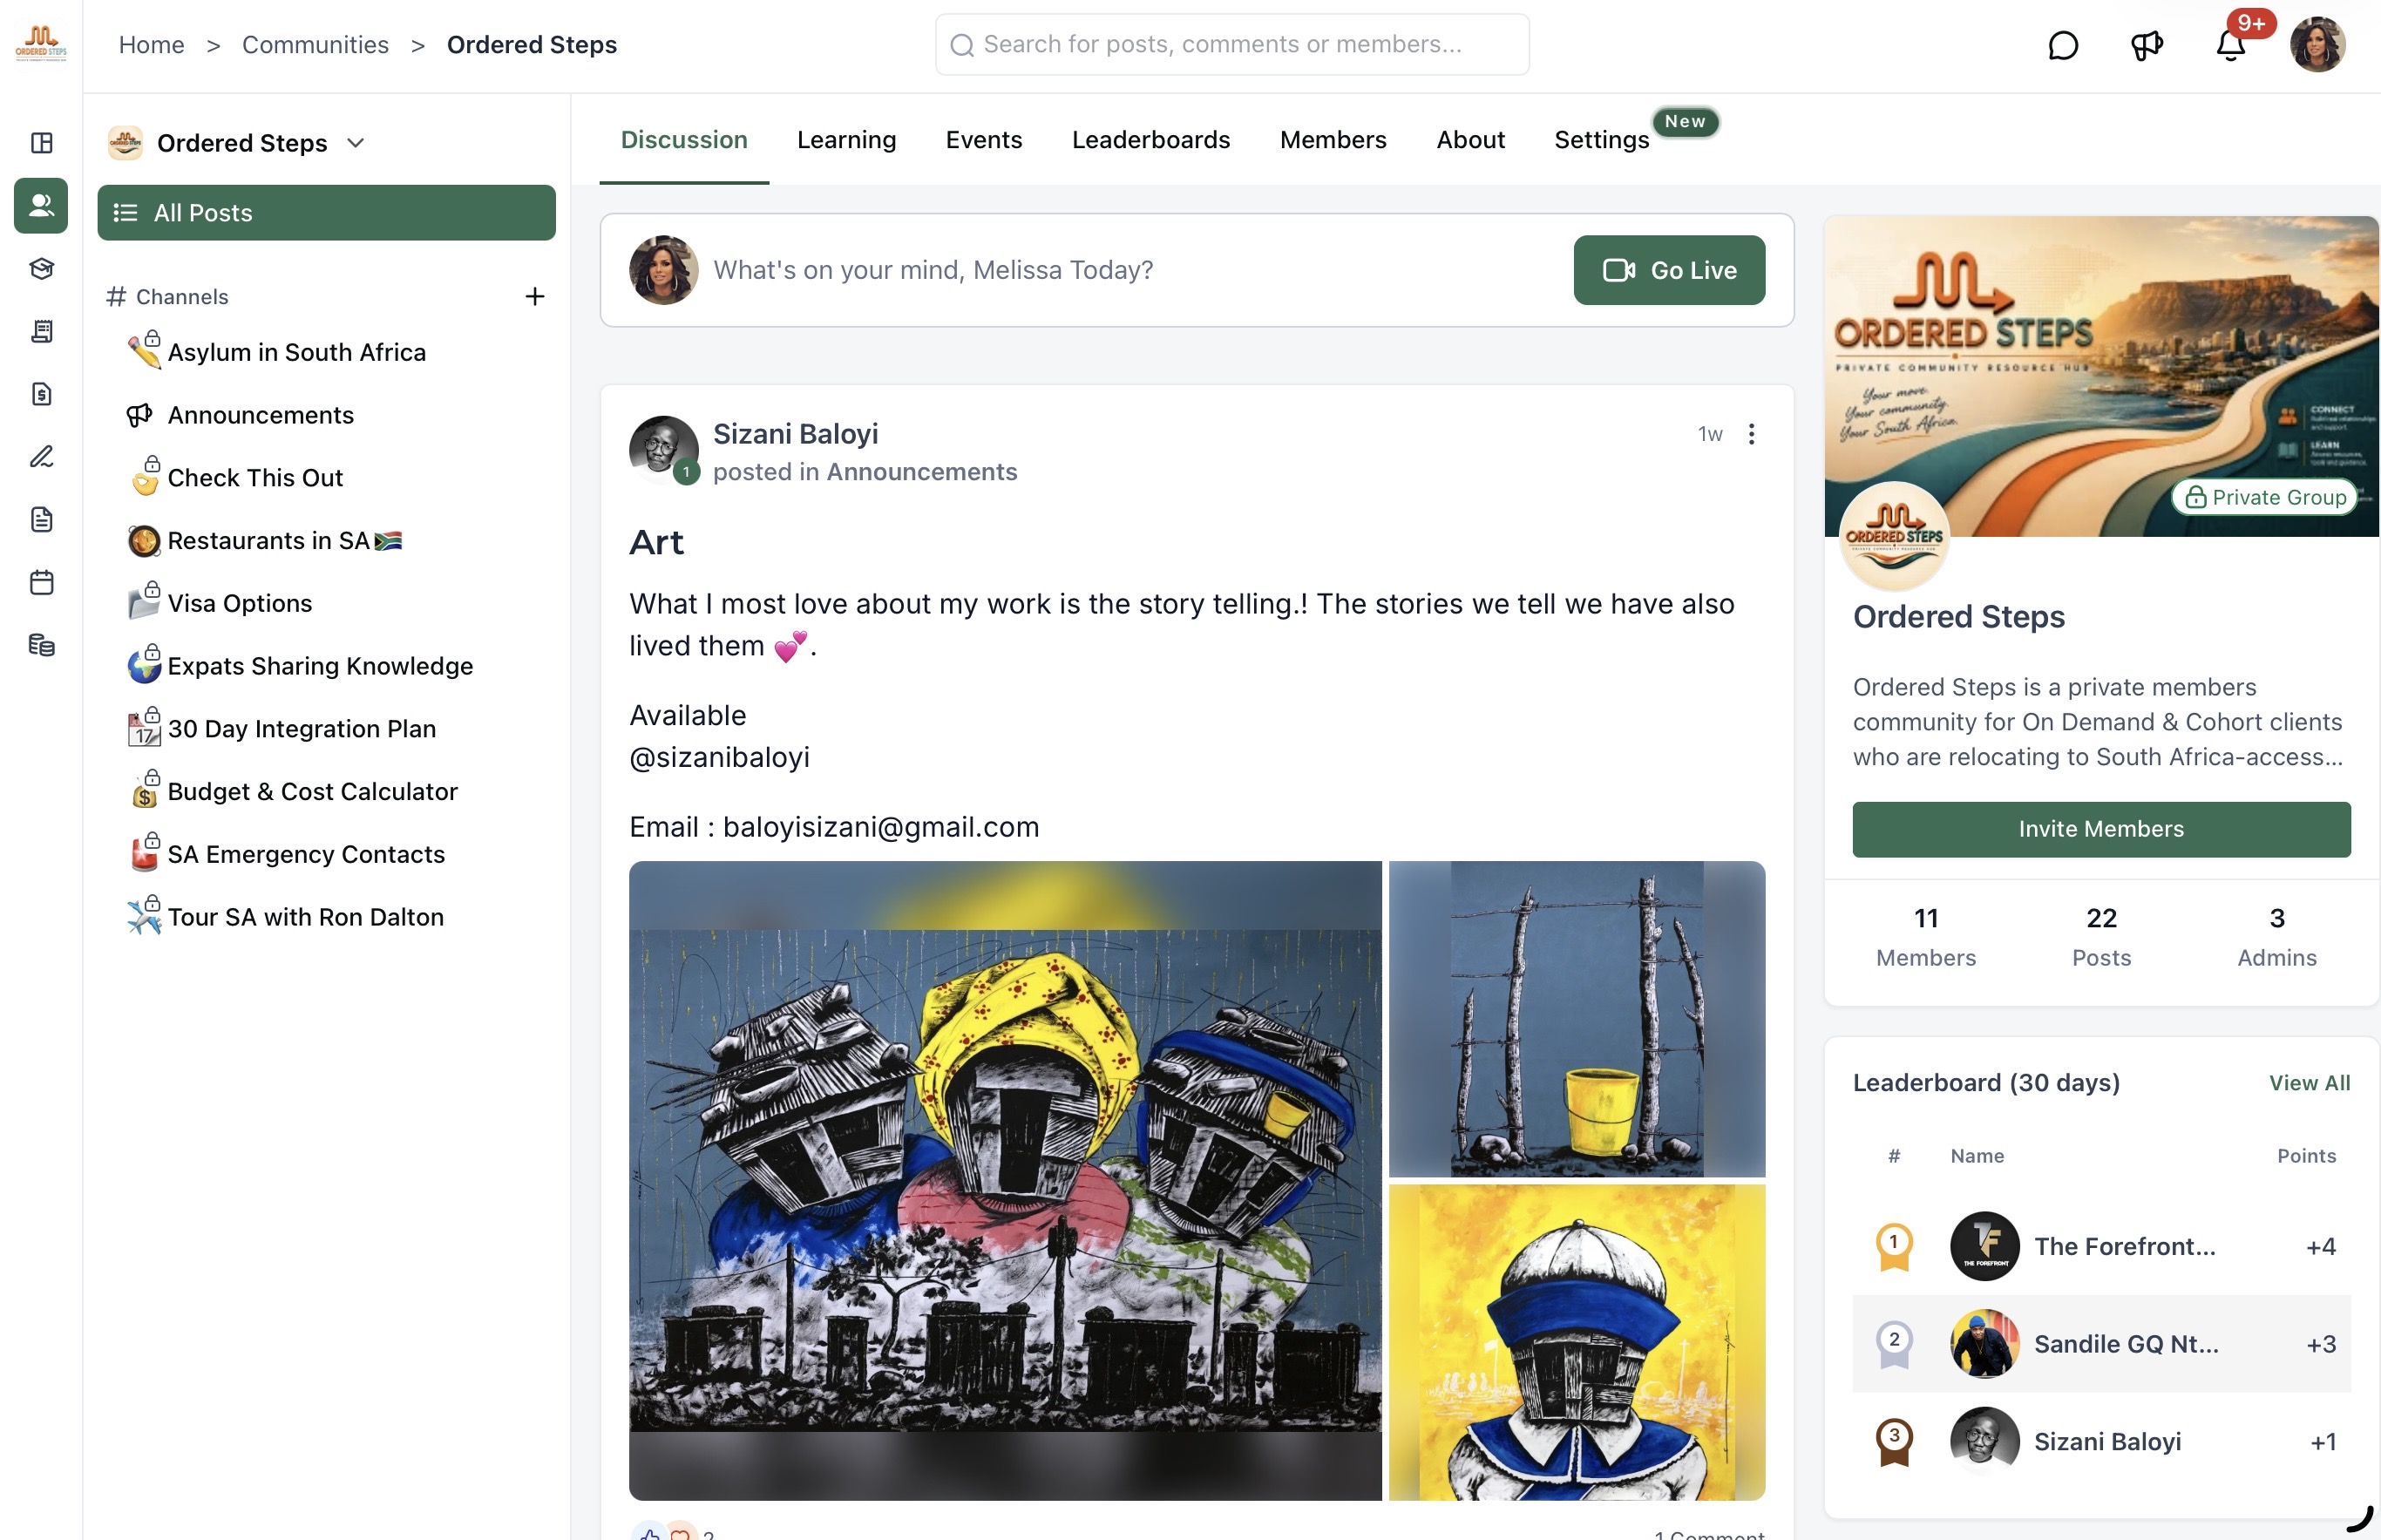Viewport: 2381px width, 1540px height.
Task: Open the text document sidebar icon
Action: click(41, 520)
